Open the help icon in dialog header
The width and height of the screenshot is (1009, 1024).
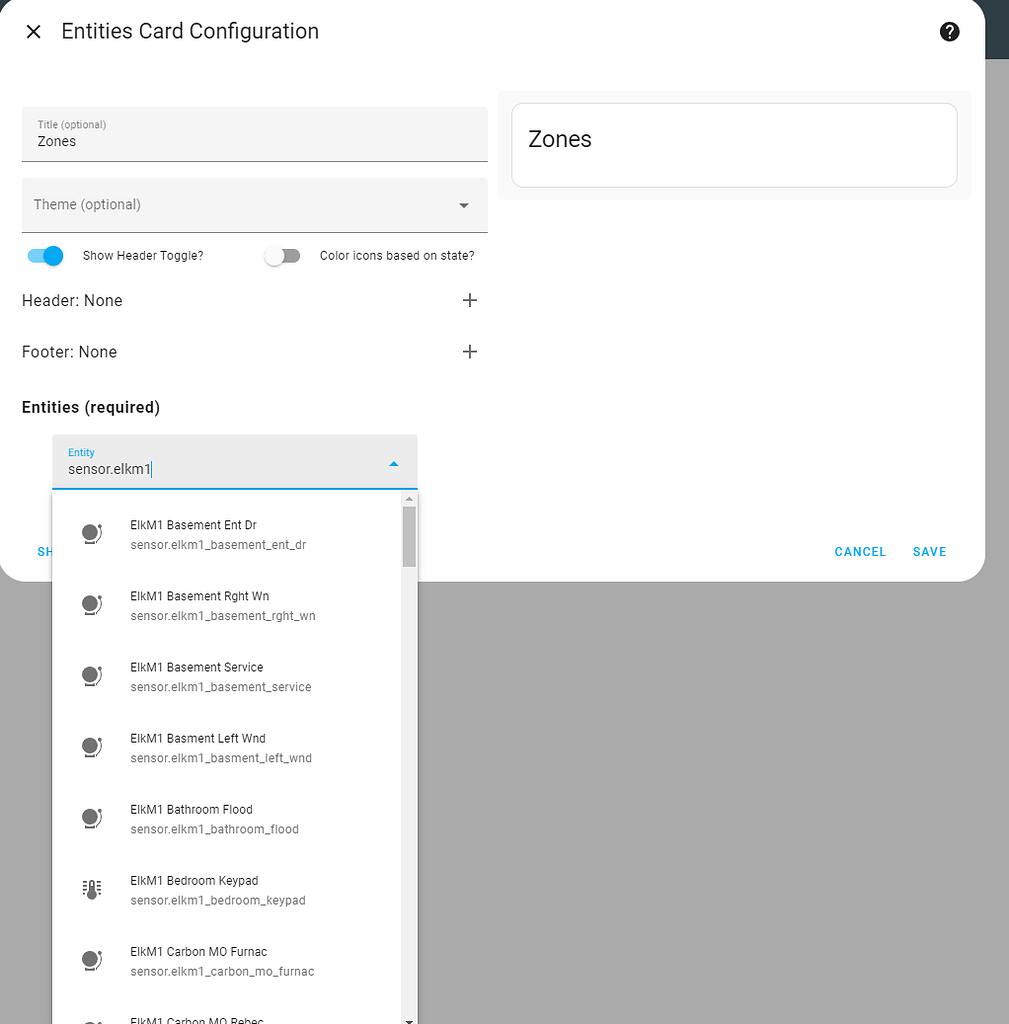pos(949,32)
